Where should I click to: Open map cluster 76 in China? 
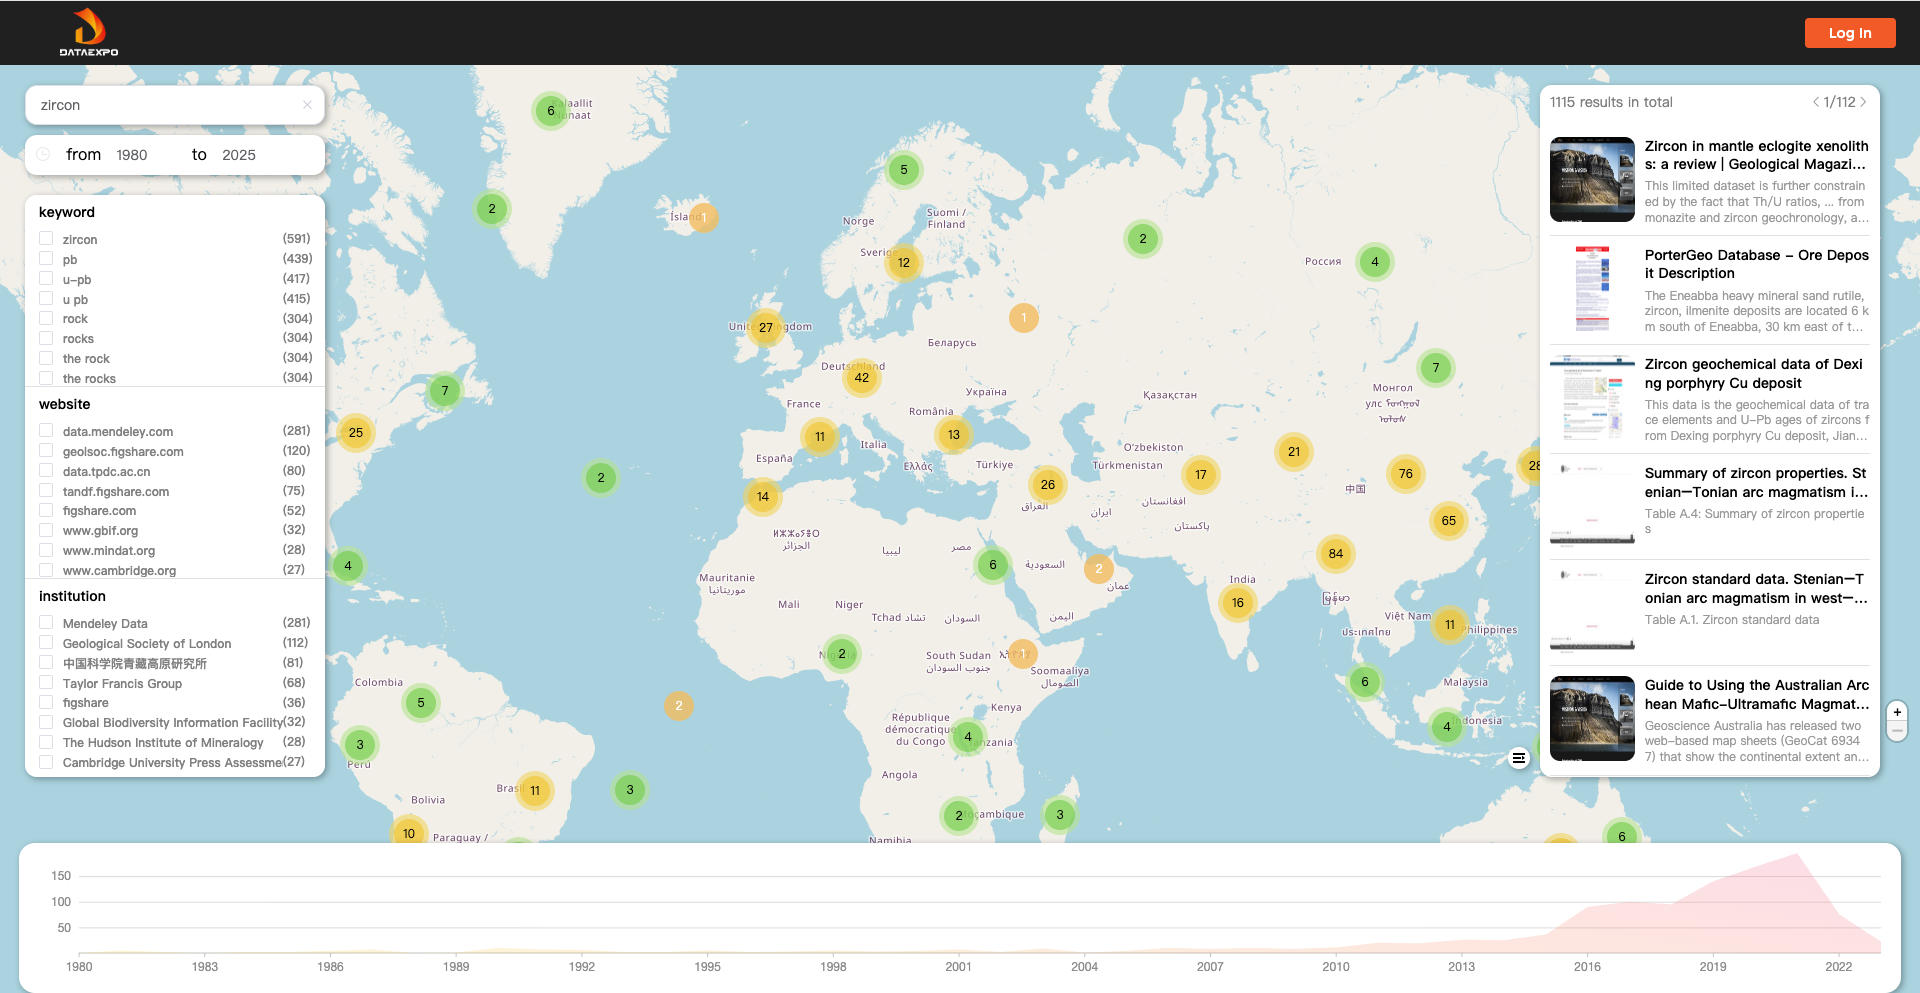[1406, 474]
